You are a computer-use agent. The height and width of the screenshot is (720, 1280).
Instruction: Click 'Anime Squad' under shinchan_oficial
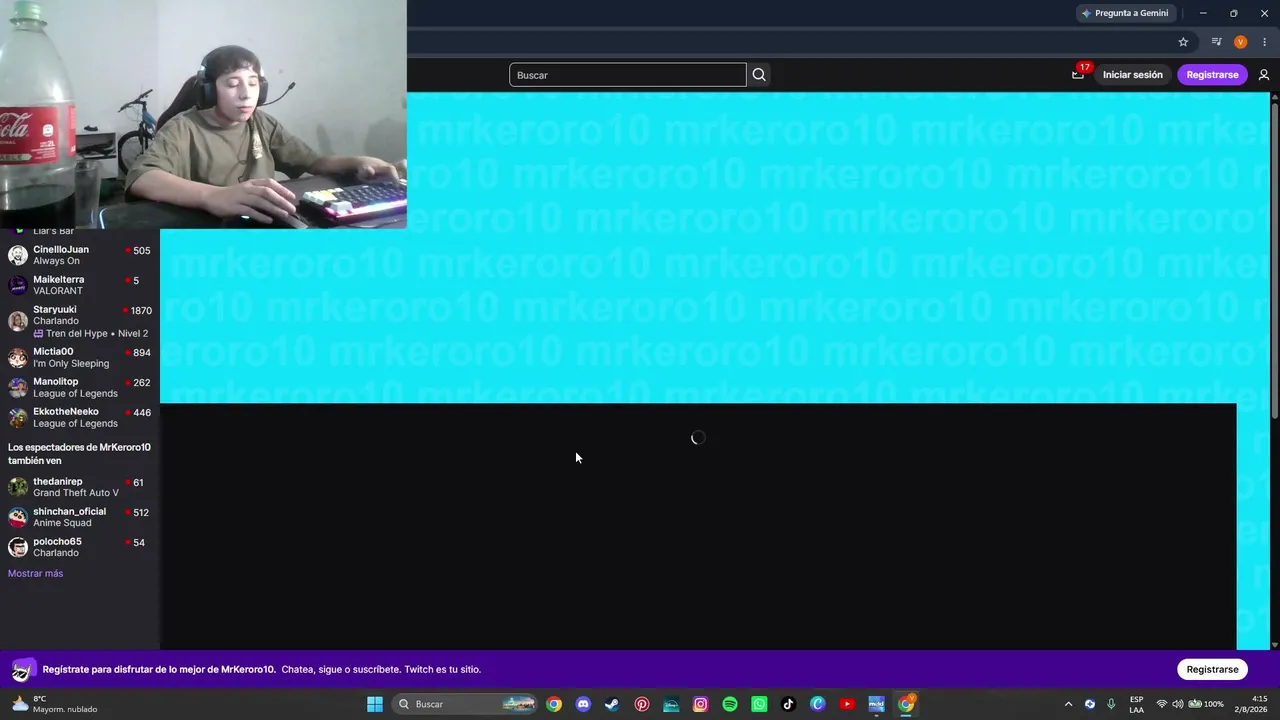click(x=62, y=523)
